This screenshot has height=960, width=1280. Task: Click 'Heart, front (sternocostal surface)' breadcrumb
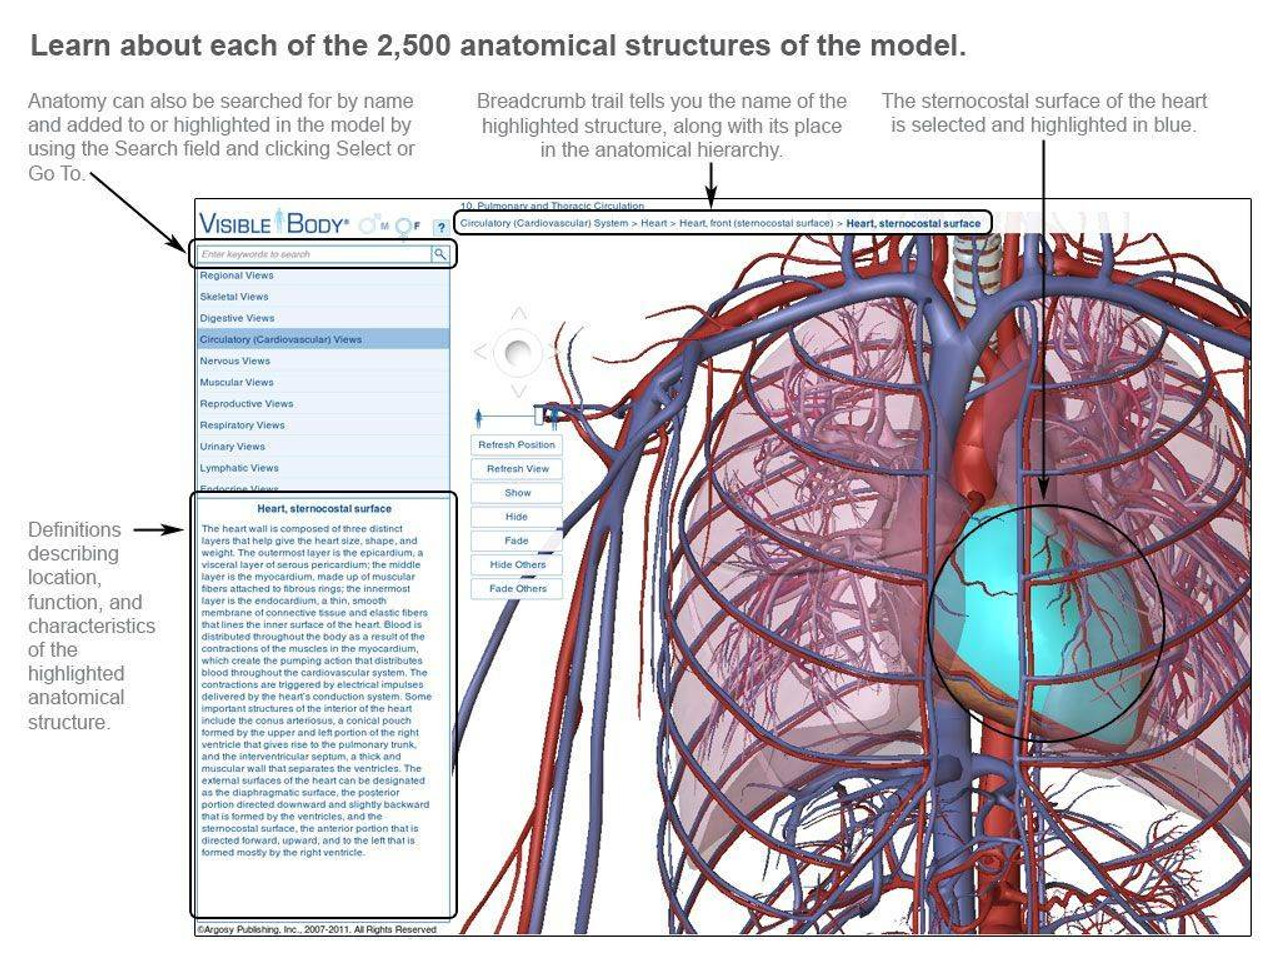[x=756, y=223]
